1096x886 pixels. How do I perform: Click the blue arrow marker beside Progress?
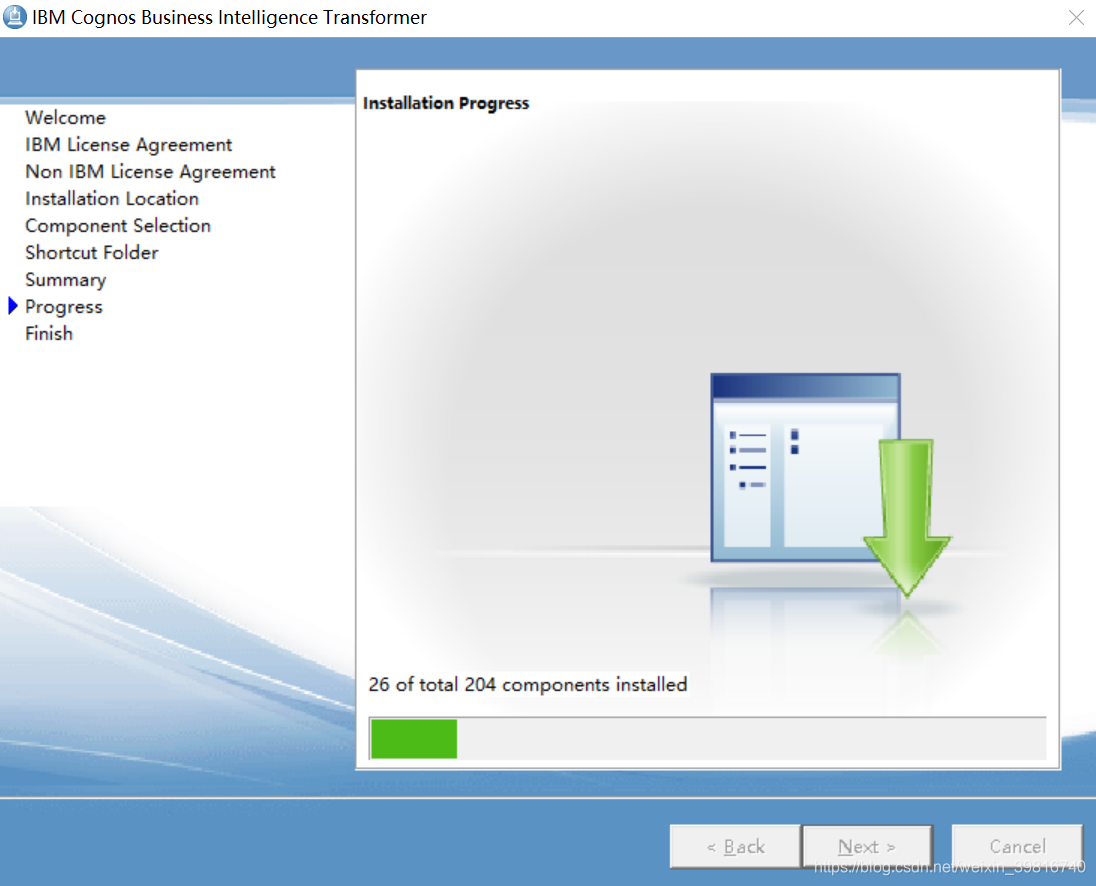[13, 306]
